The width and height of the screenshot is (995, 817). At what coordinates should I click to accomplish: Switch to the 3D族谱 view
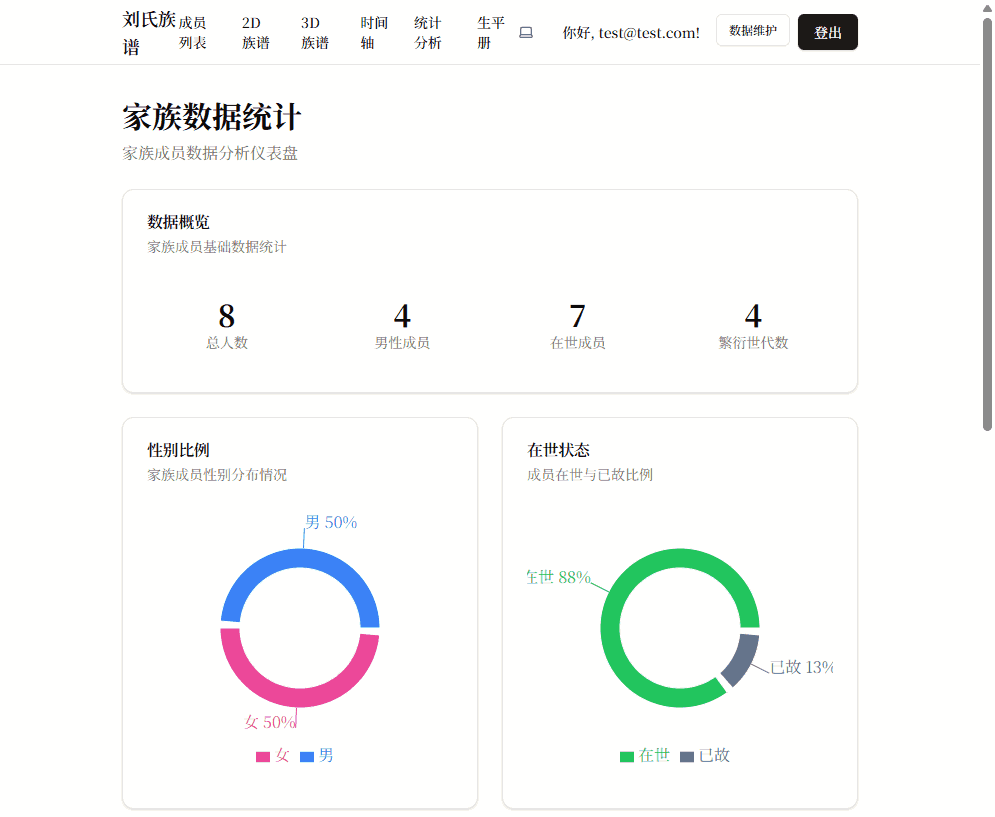315,33
